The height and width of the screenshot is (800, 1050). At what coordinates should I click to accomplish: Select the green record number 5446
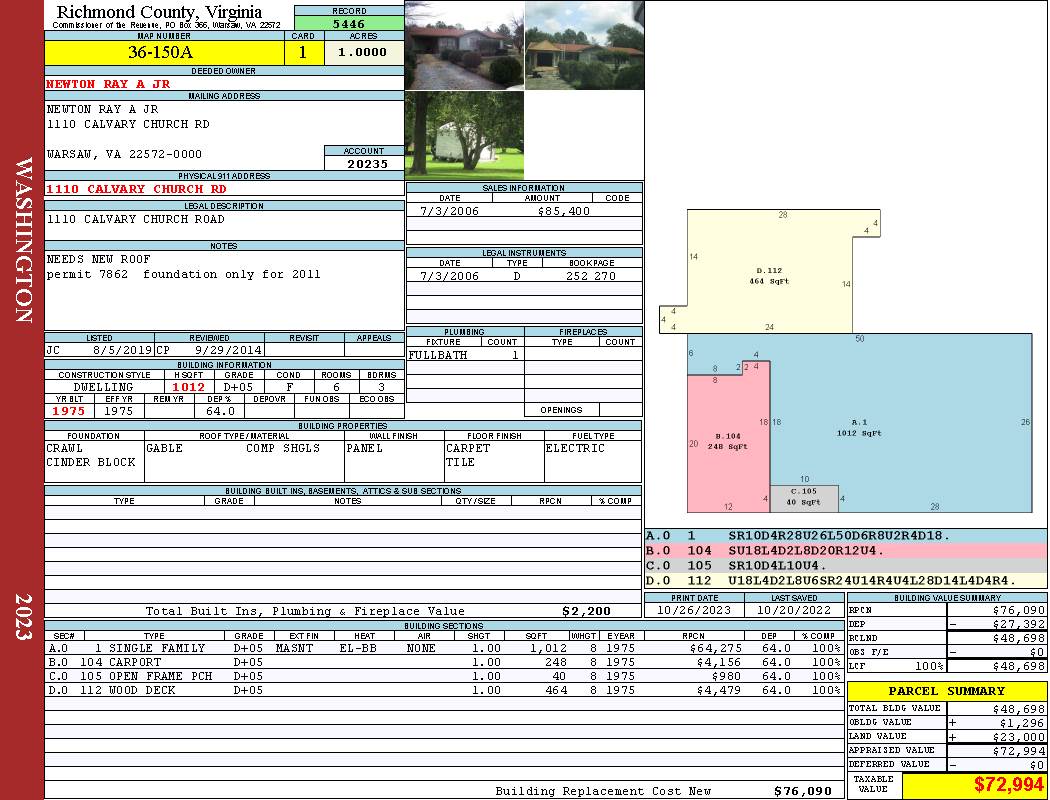(x=349, y=23)
